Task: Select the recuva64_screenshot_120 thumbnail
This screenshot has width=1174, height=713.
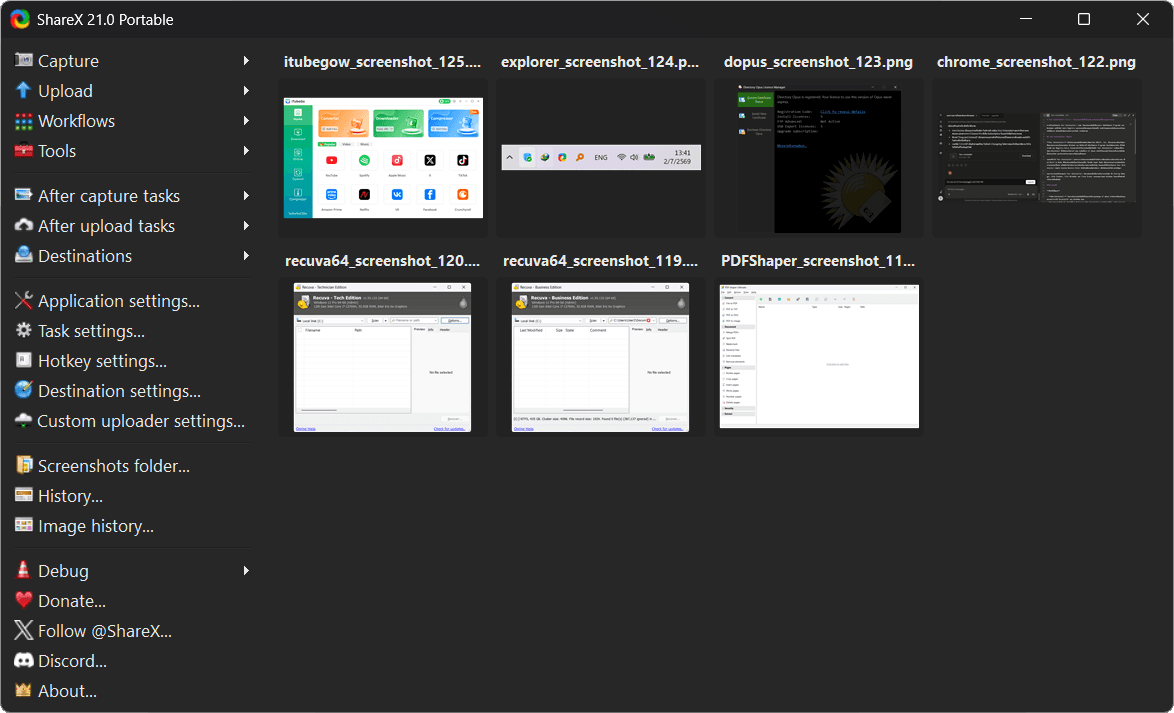Action: click(x=383, y=357)
